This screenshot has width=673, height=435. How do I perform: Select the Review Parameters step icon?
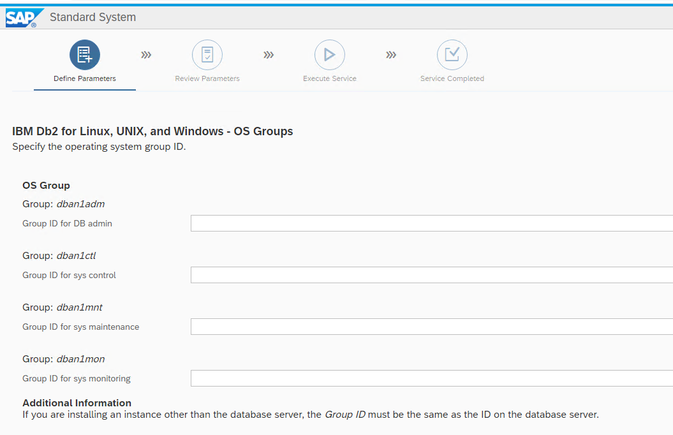(207, 55)
